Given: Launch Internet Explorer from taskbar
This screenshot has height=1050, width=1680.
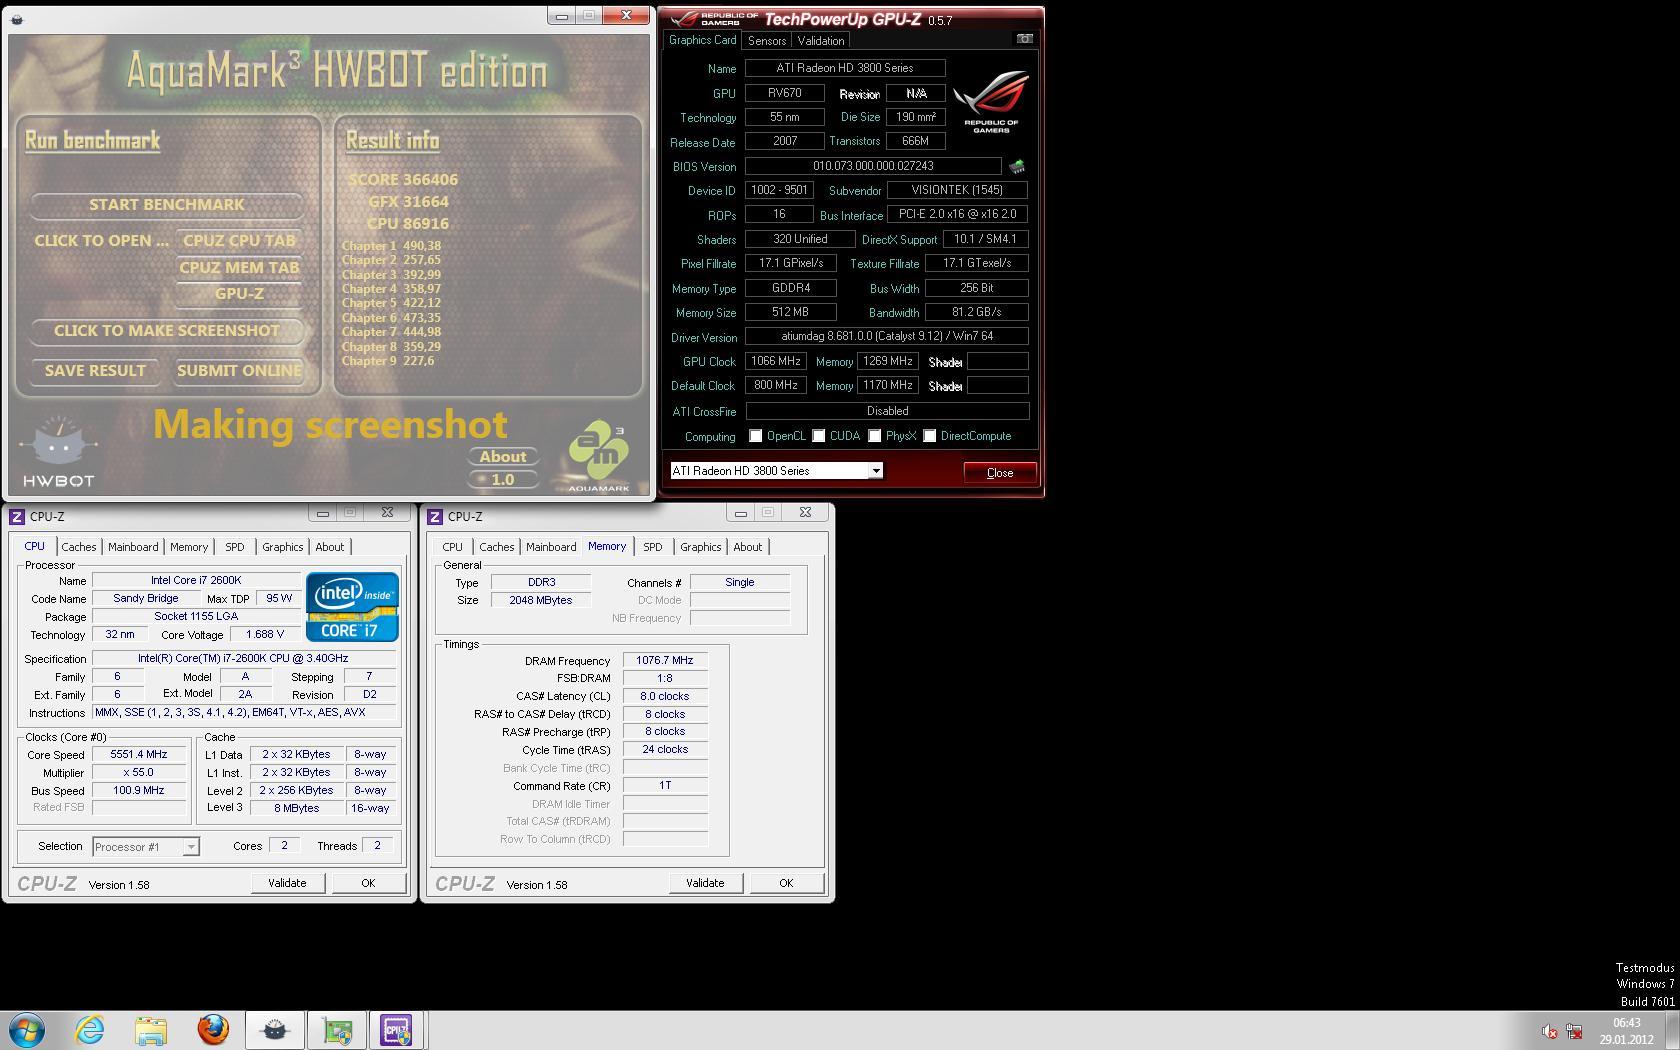Looking at the screenshot, I should [x=89, y=1030].
